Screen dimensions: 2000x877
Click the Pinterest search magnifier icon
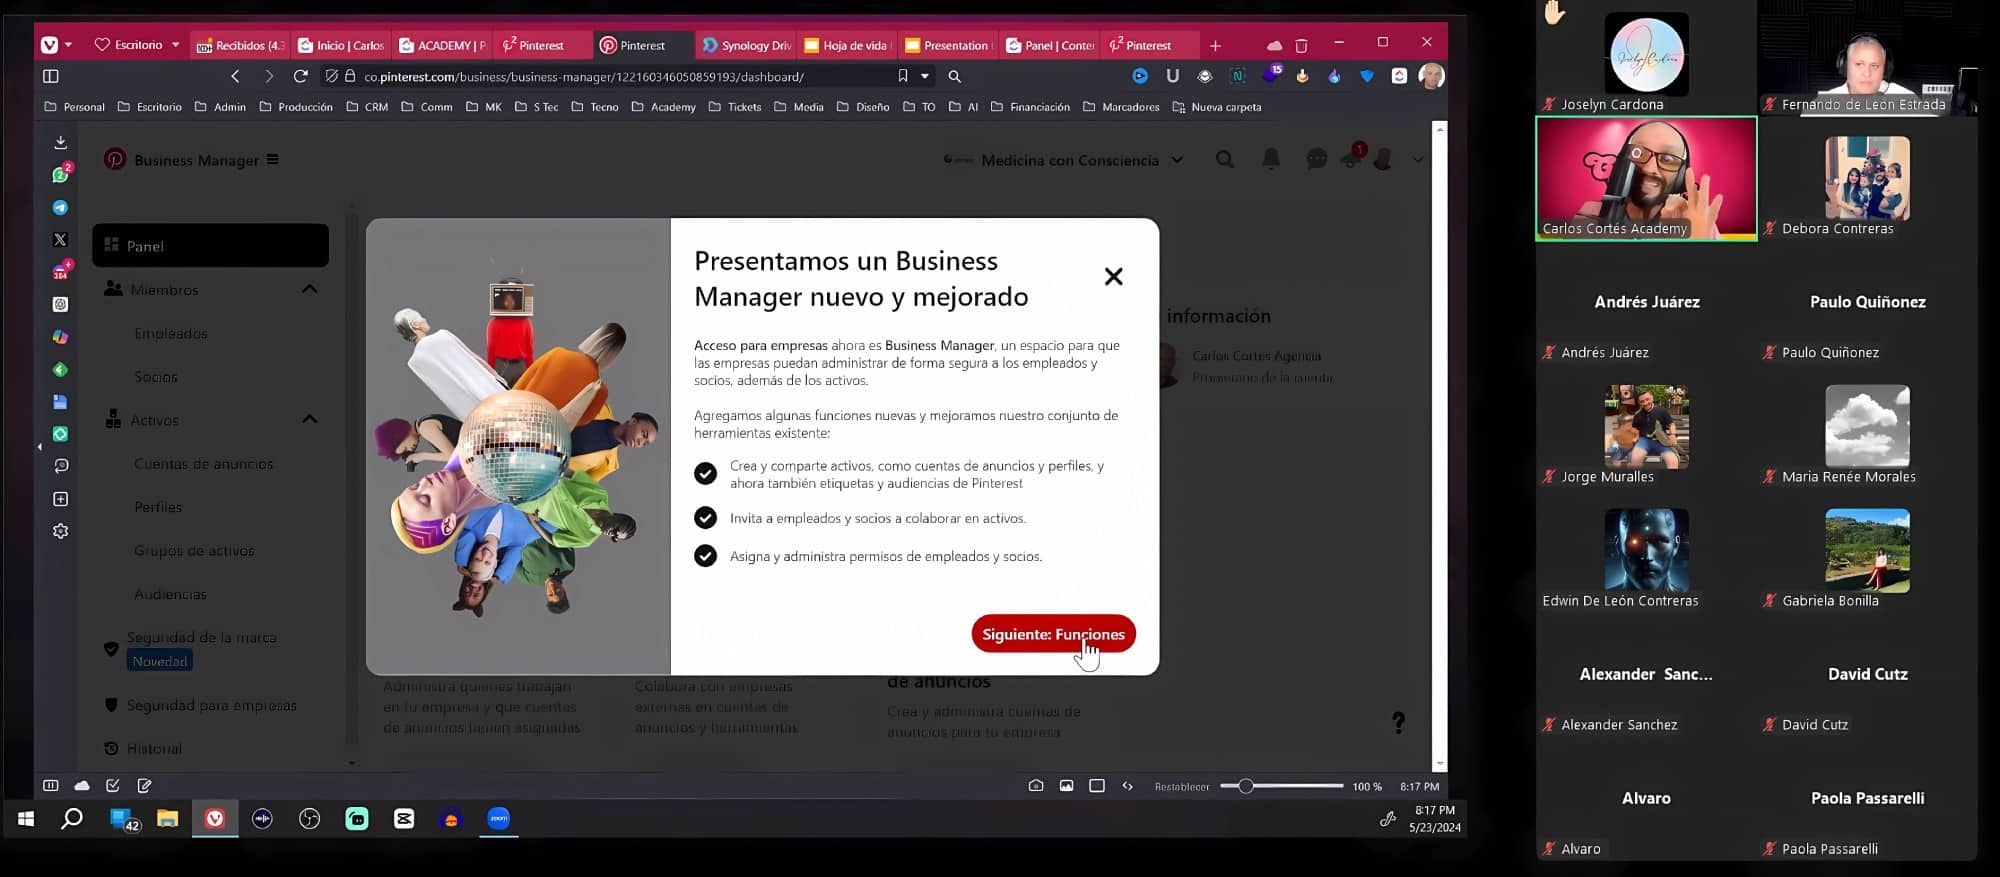[x=1224, y=159]
